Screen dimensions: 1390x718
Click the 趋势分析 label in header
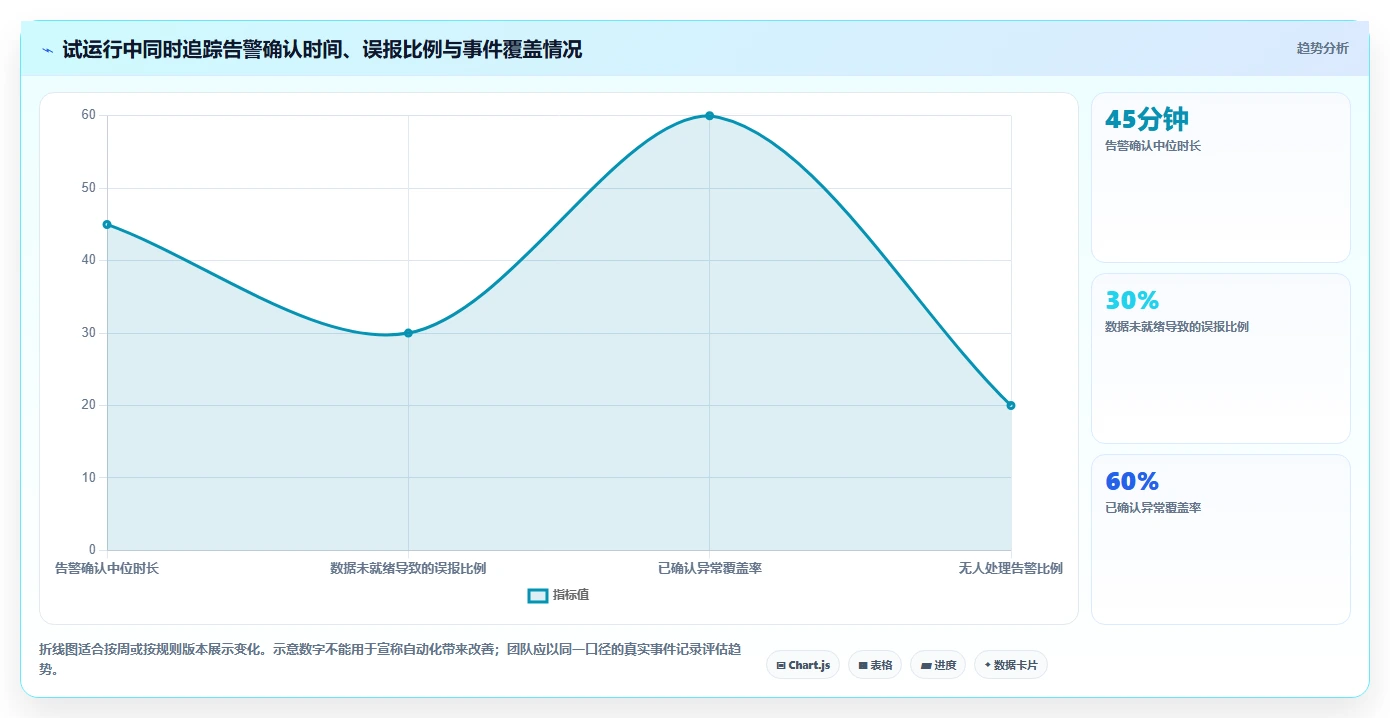[1322, 48]
